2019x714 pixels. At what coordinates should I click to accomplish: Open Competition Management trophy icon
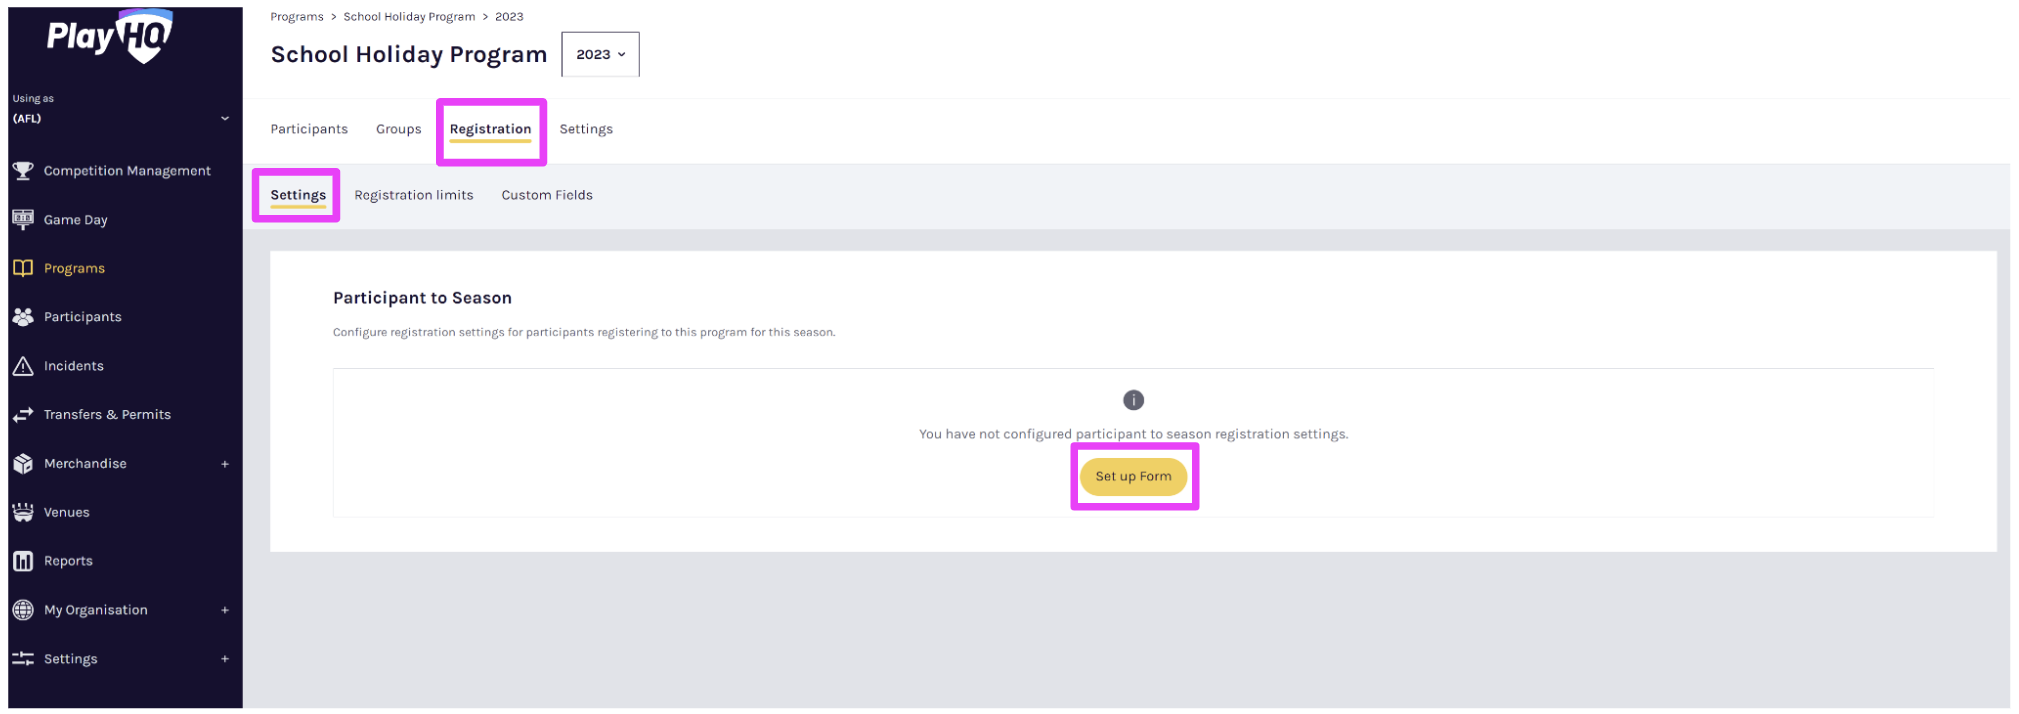point(23,171)
